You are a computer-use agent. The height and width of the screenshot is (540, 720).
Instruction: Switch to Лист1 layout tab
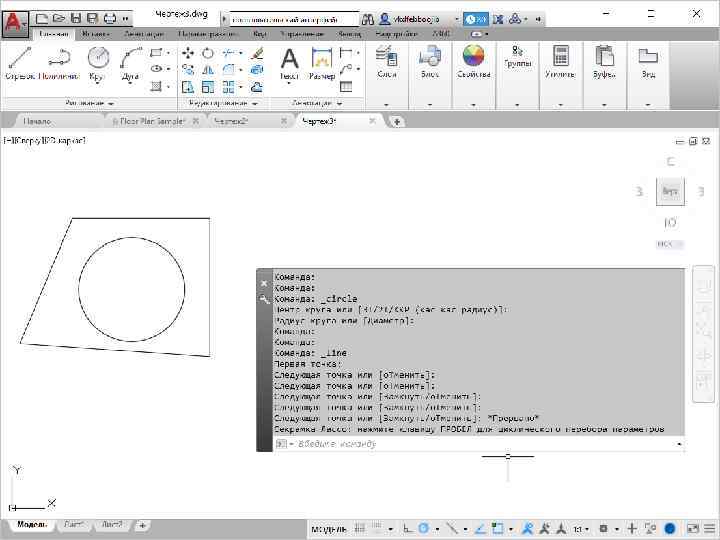[74, 524]
